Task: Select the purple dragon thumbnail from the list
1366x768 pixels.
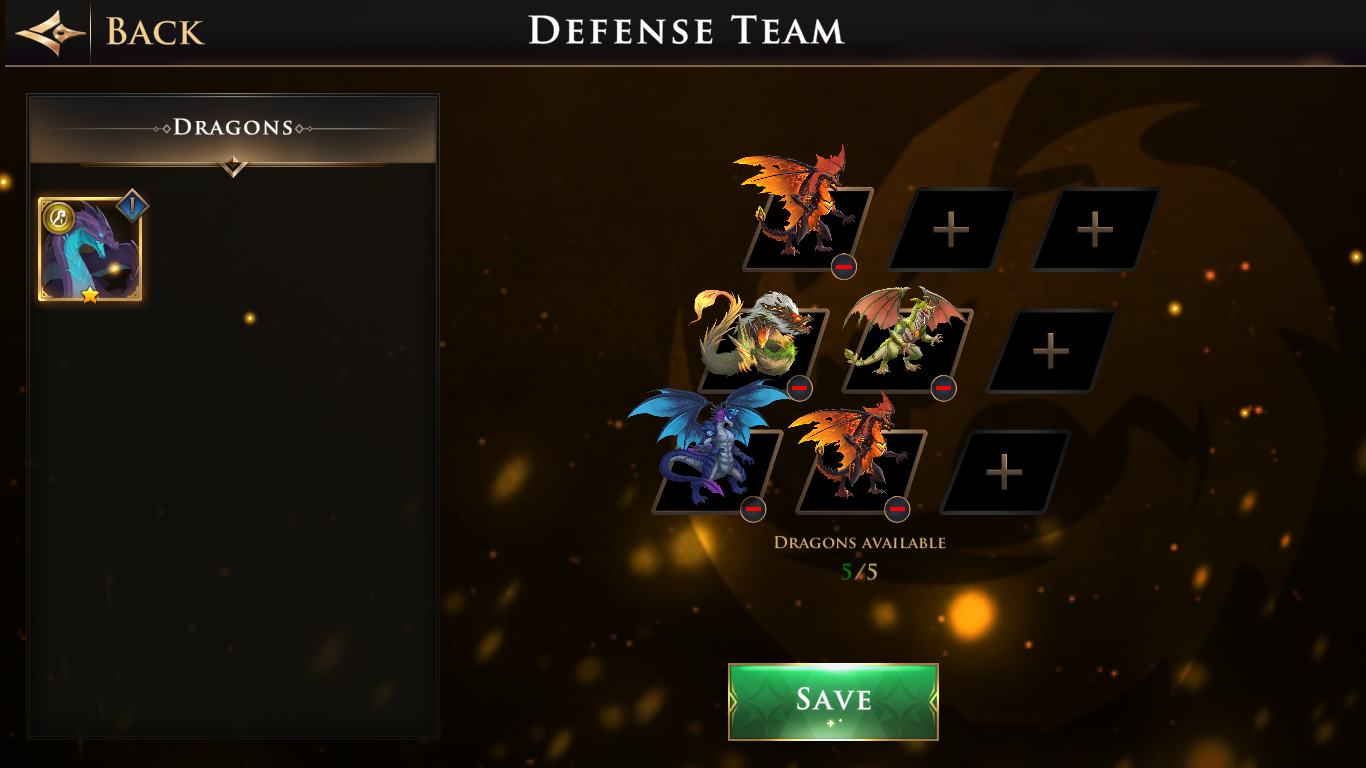Action: pyautogui.click(x=90, y=250)
